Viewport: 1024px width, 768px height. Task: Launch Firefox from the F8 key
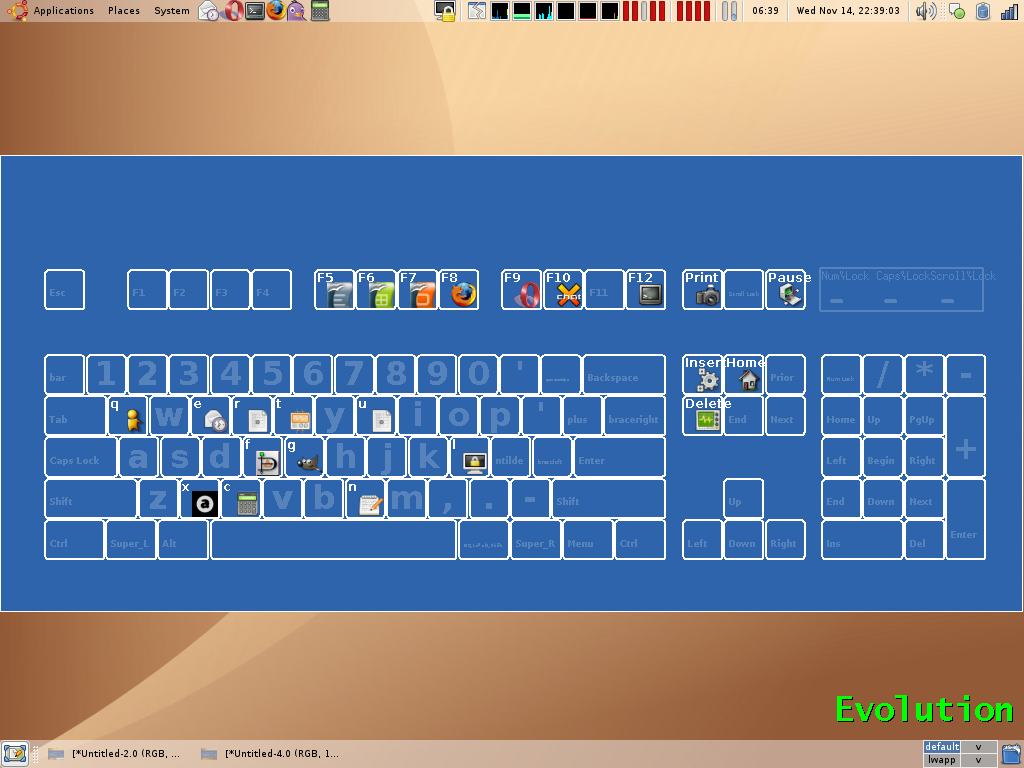pos(462,294)
